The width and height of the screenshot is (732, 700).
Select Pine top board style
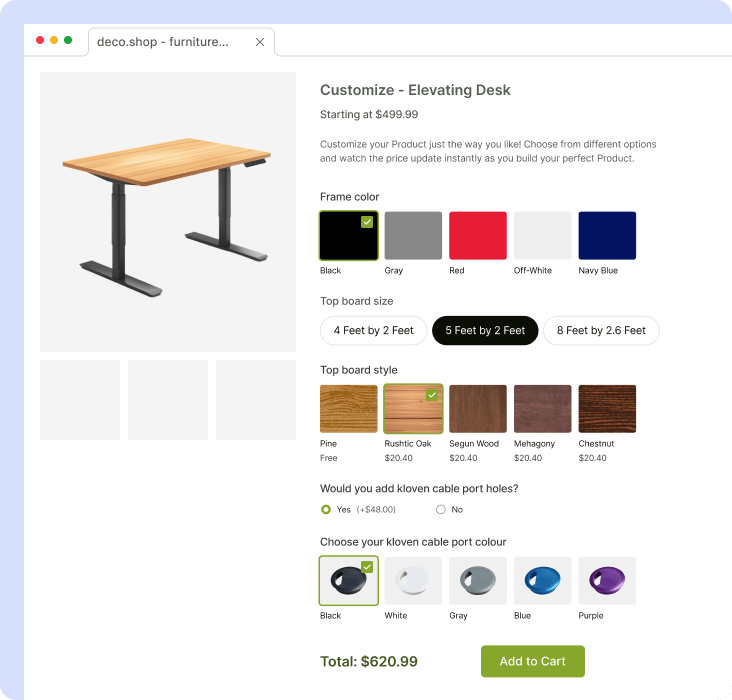click(x=349, y=409)
